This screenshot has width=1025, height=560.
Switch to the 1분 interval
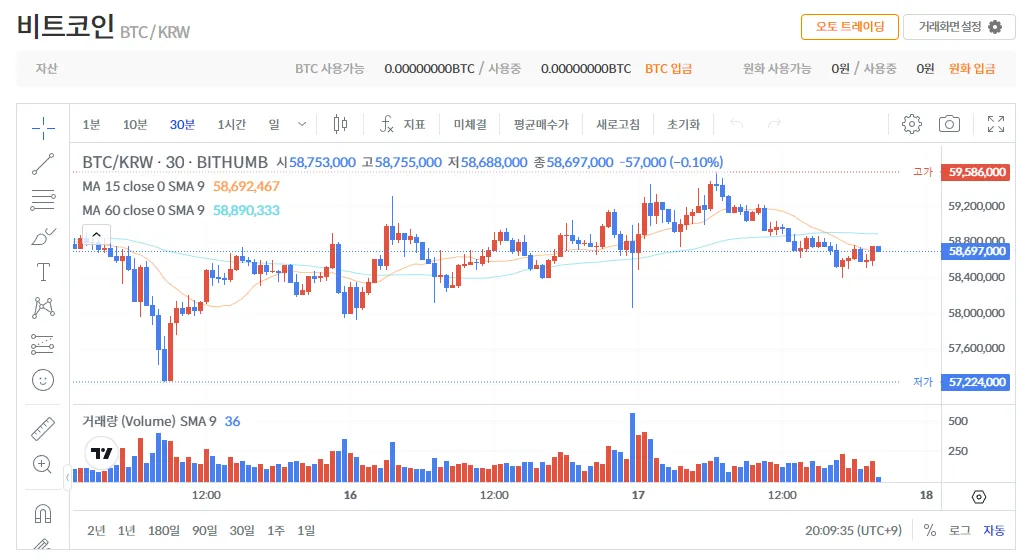[x=92, y=124]
